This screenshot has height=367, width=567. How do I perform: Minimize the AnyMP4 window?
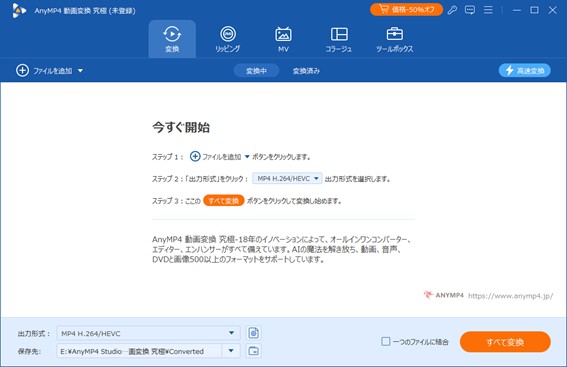517,10
